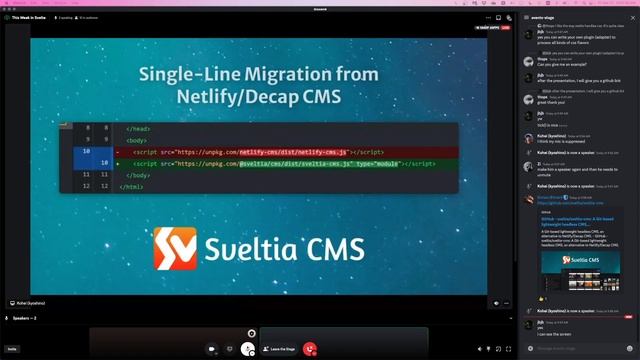Toggle the chat panel icon in top bar
The height and width of the screenshot is (360, 640).
[x=509, y=18]
